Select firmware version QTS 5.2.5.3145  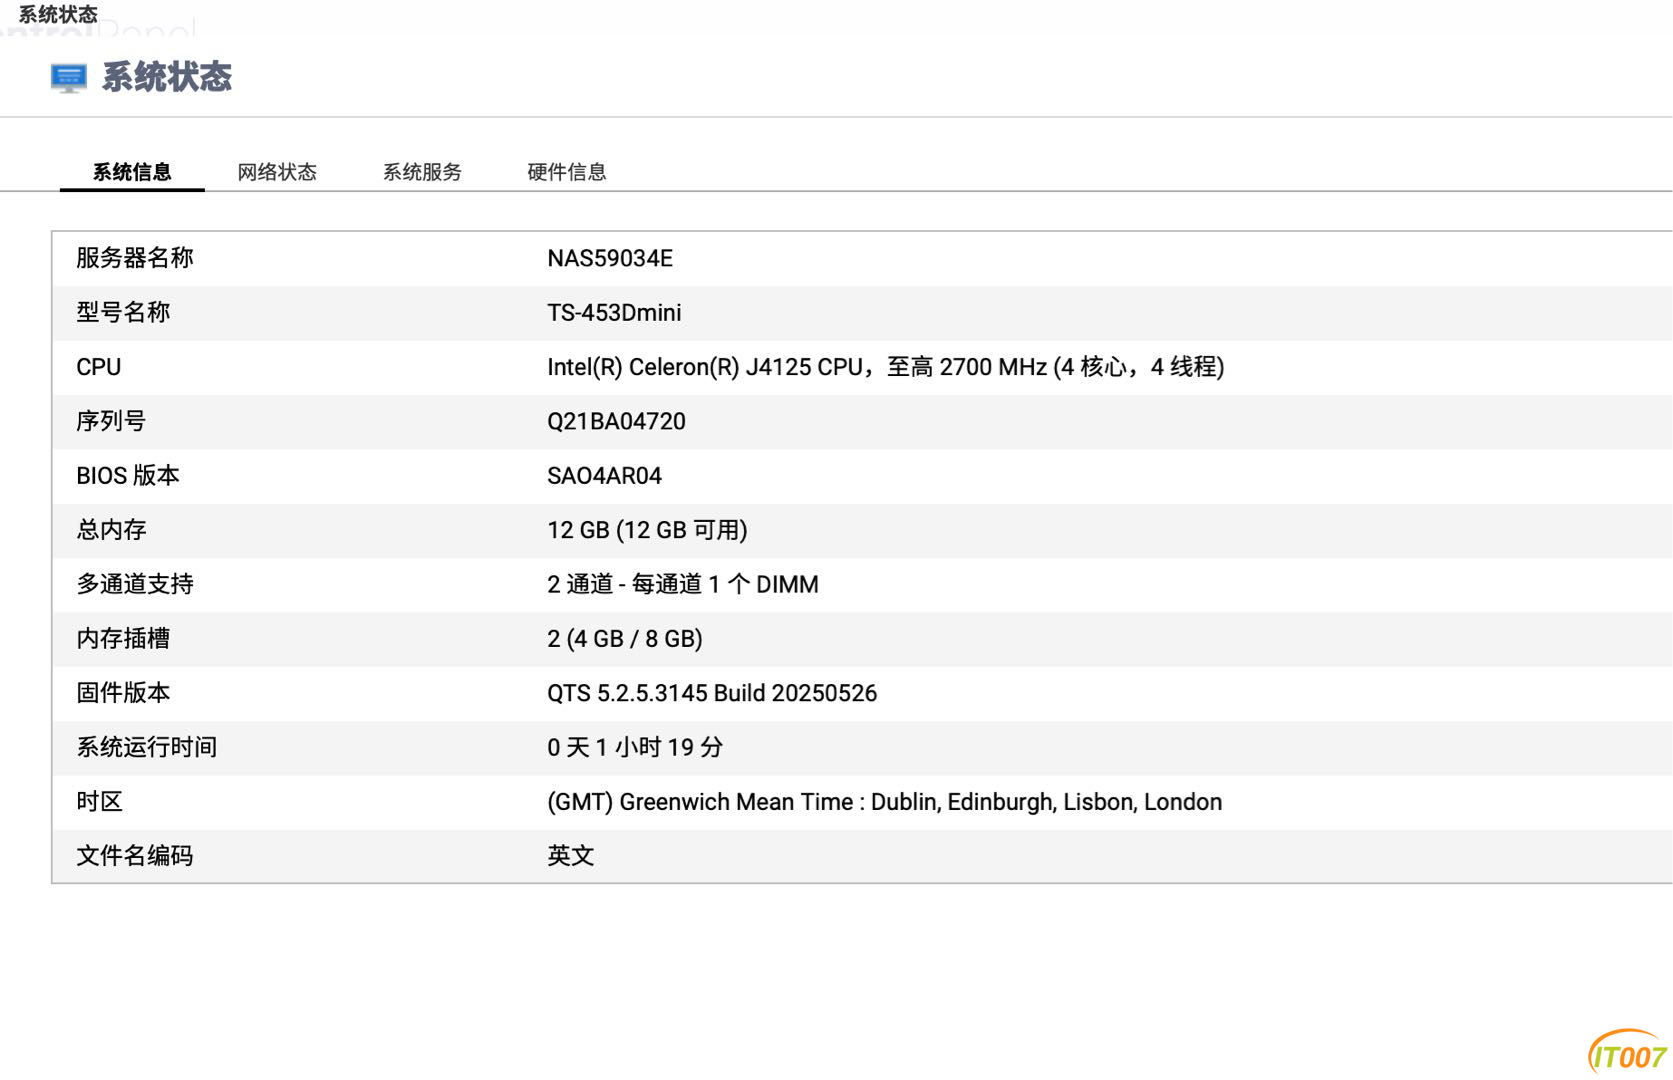(712, 693)
